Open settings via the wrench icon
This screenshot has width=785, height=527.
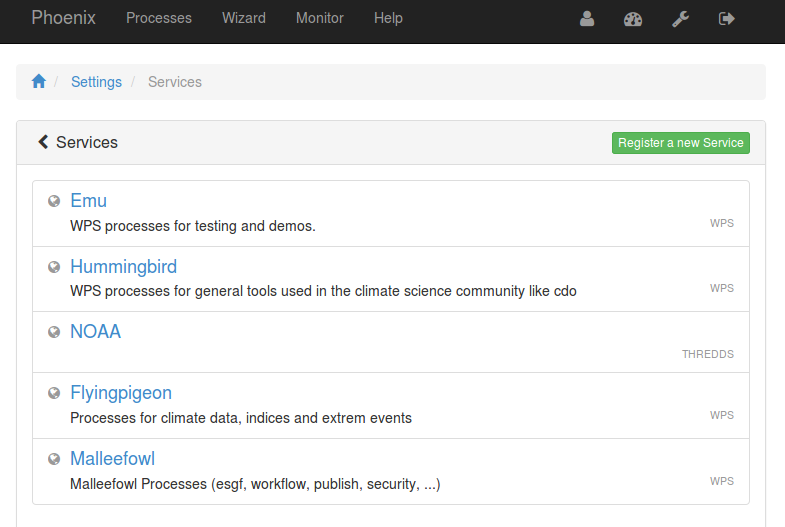tap(680, 19)
